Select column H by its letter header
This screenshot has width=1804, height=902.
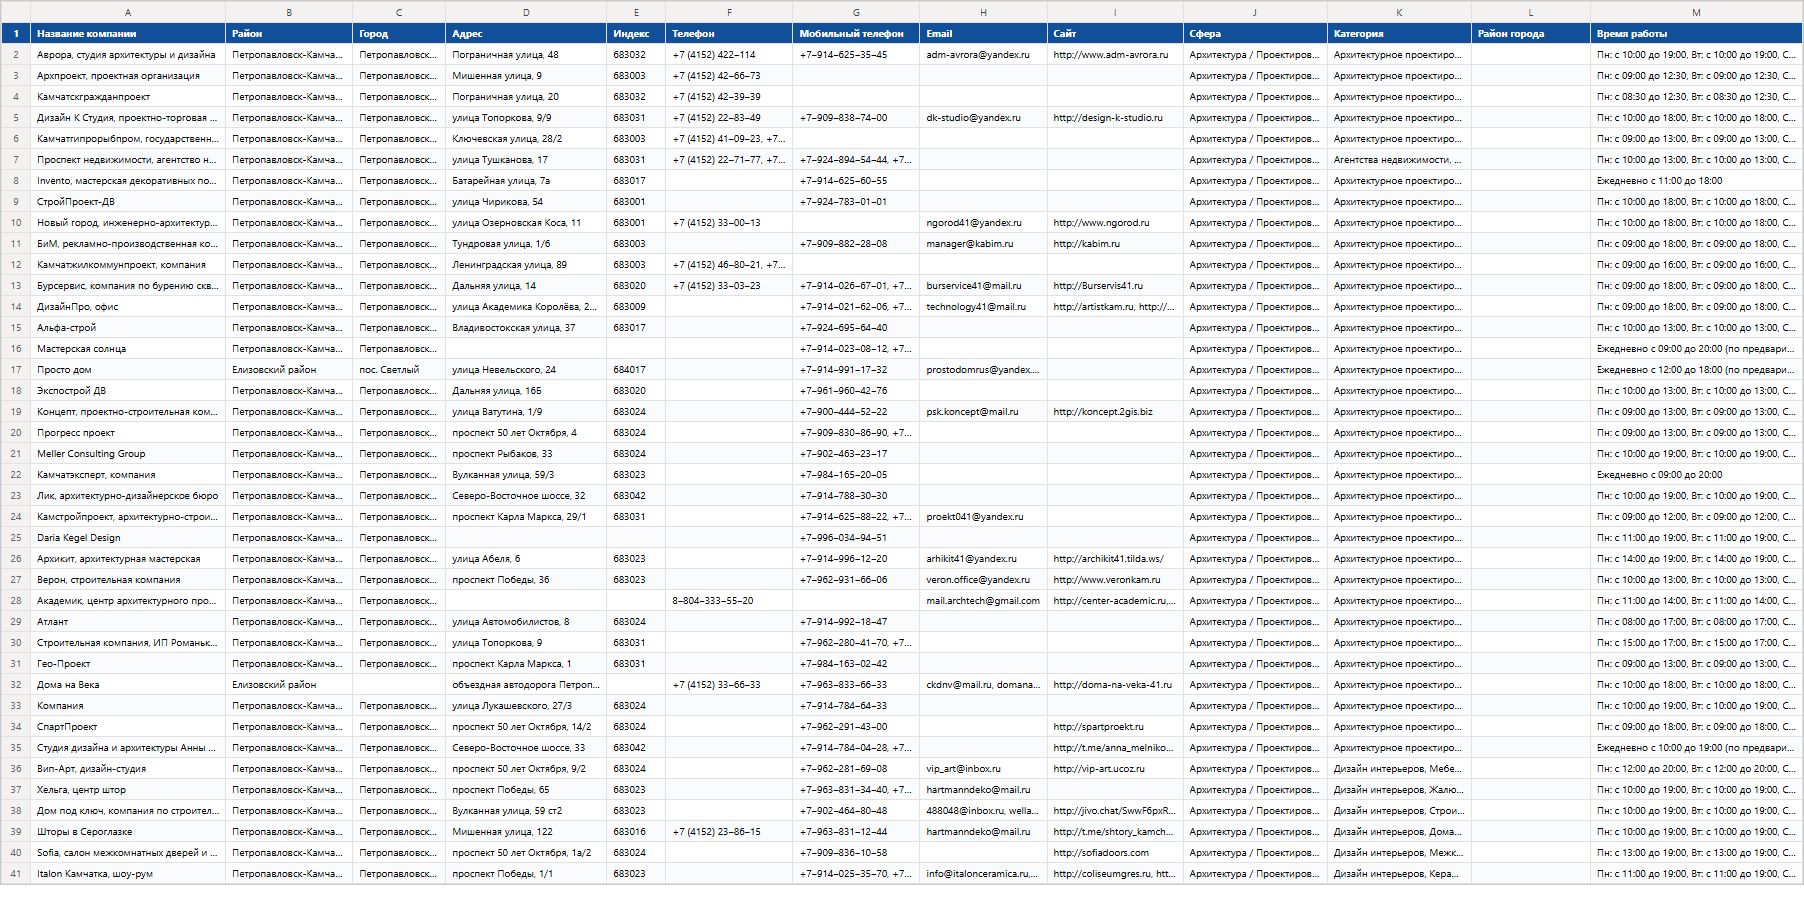click(983, 12)
